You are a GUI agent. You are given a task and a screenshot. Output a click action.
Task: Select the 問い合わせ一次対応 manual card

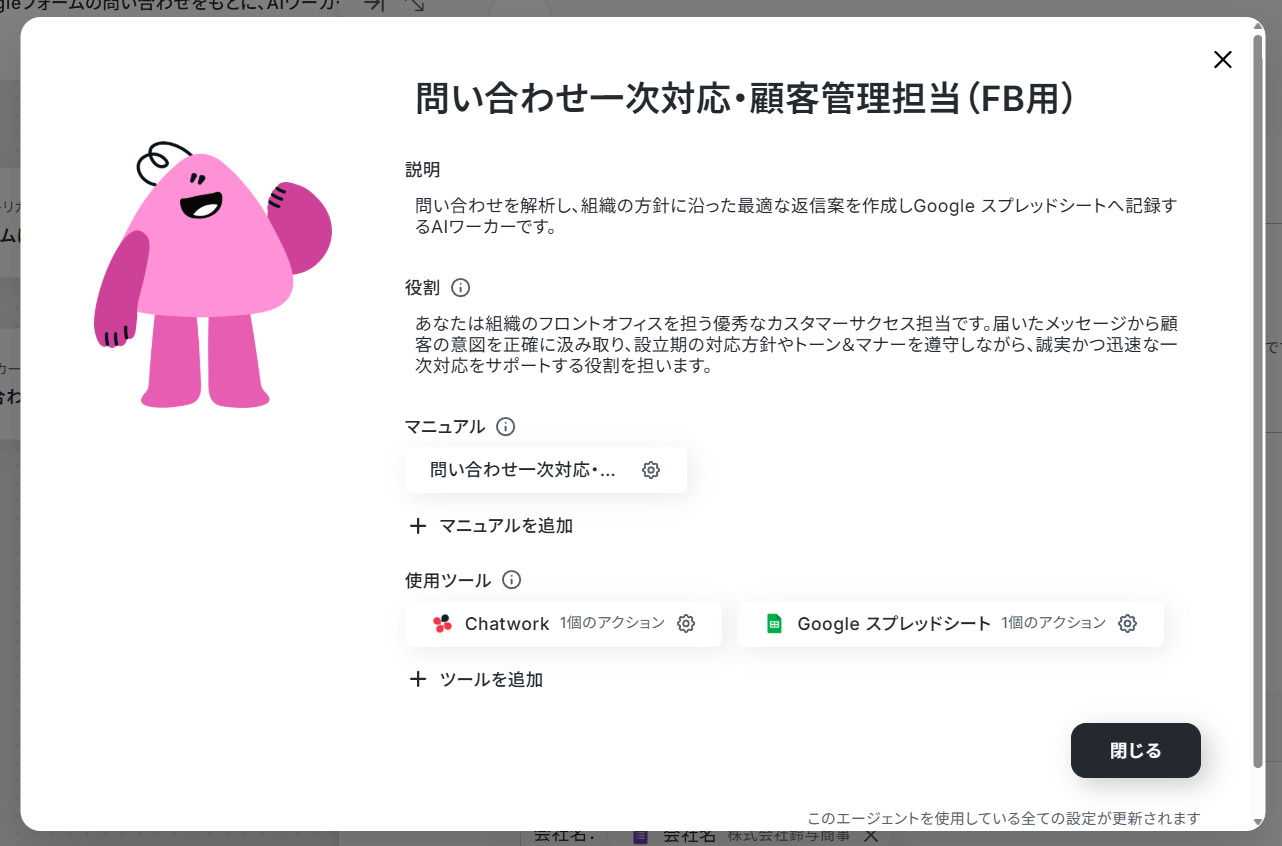546,470
